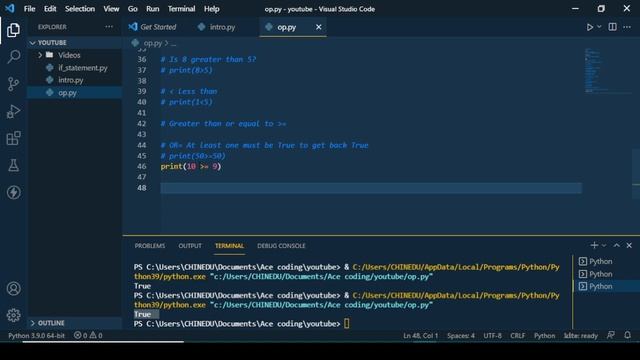Select the TERMINAL panel tab

(x=229, y=246)
